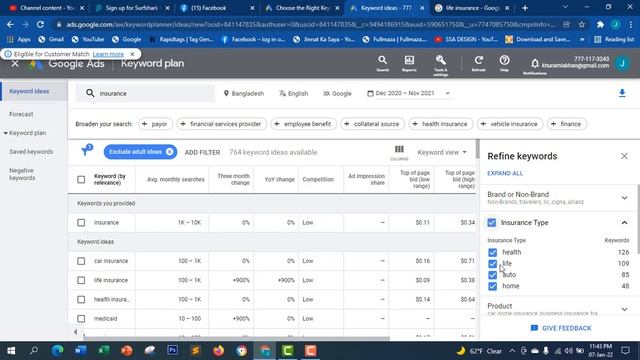Select the checkbox for life insurance

[81, 280]
